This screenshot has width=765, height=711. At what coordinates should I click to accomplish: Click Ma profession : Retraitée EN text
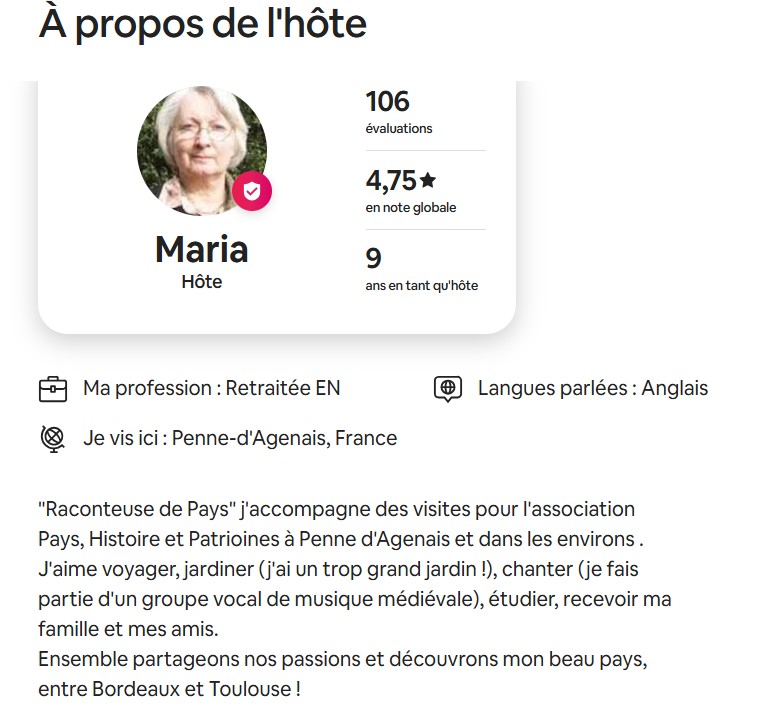point(211,388)
